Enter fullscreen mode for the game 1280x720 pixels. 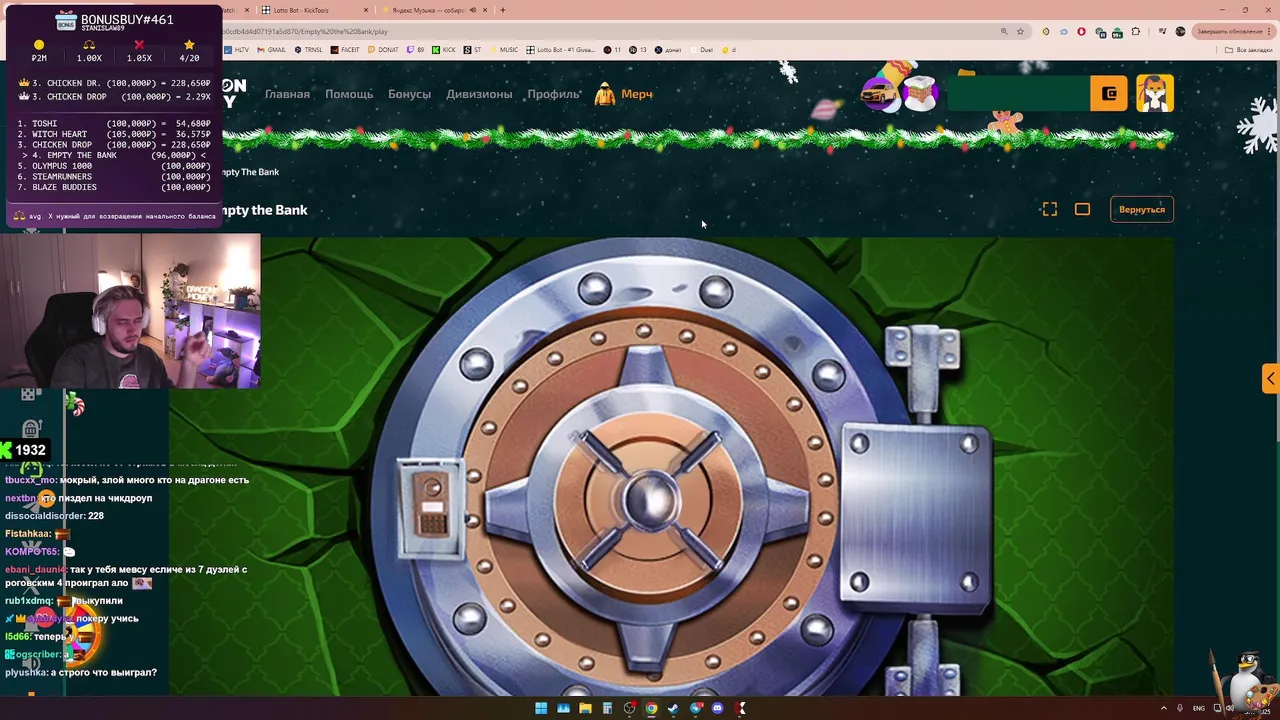point(1049,209)
